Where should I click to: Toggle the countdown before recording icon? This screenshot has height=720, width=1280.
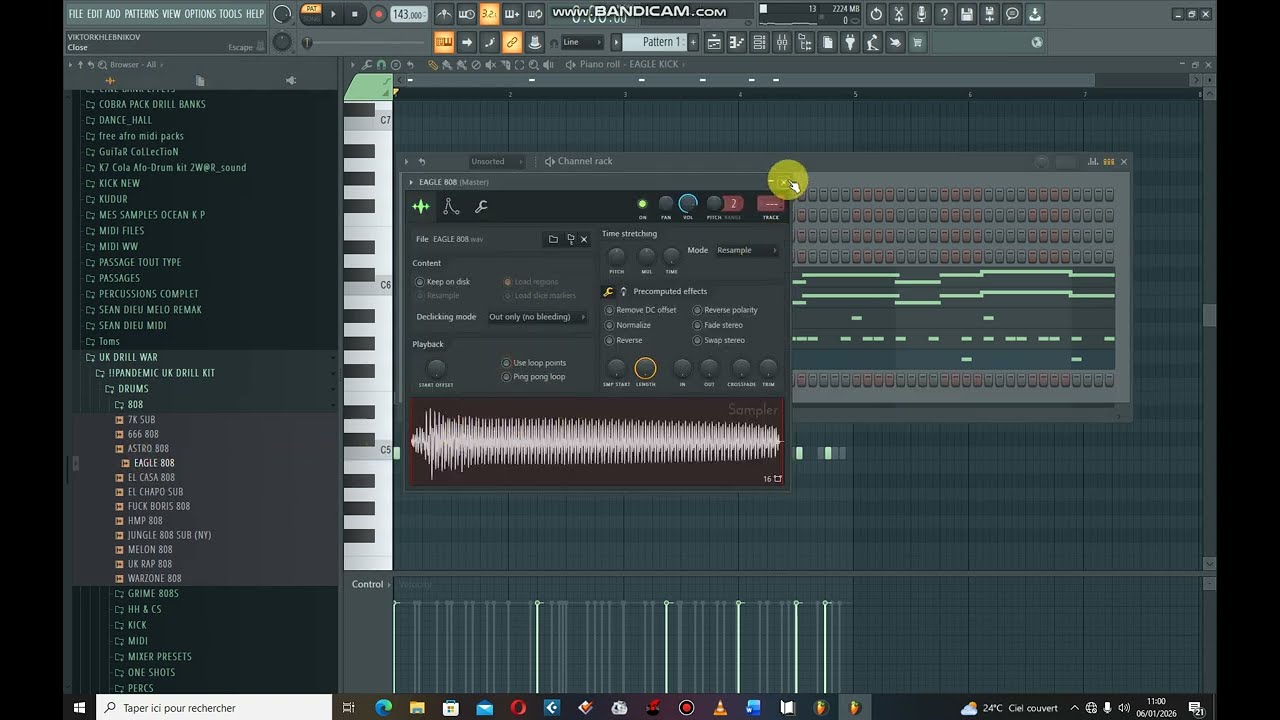point(489,14)
